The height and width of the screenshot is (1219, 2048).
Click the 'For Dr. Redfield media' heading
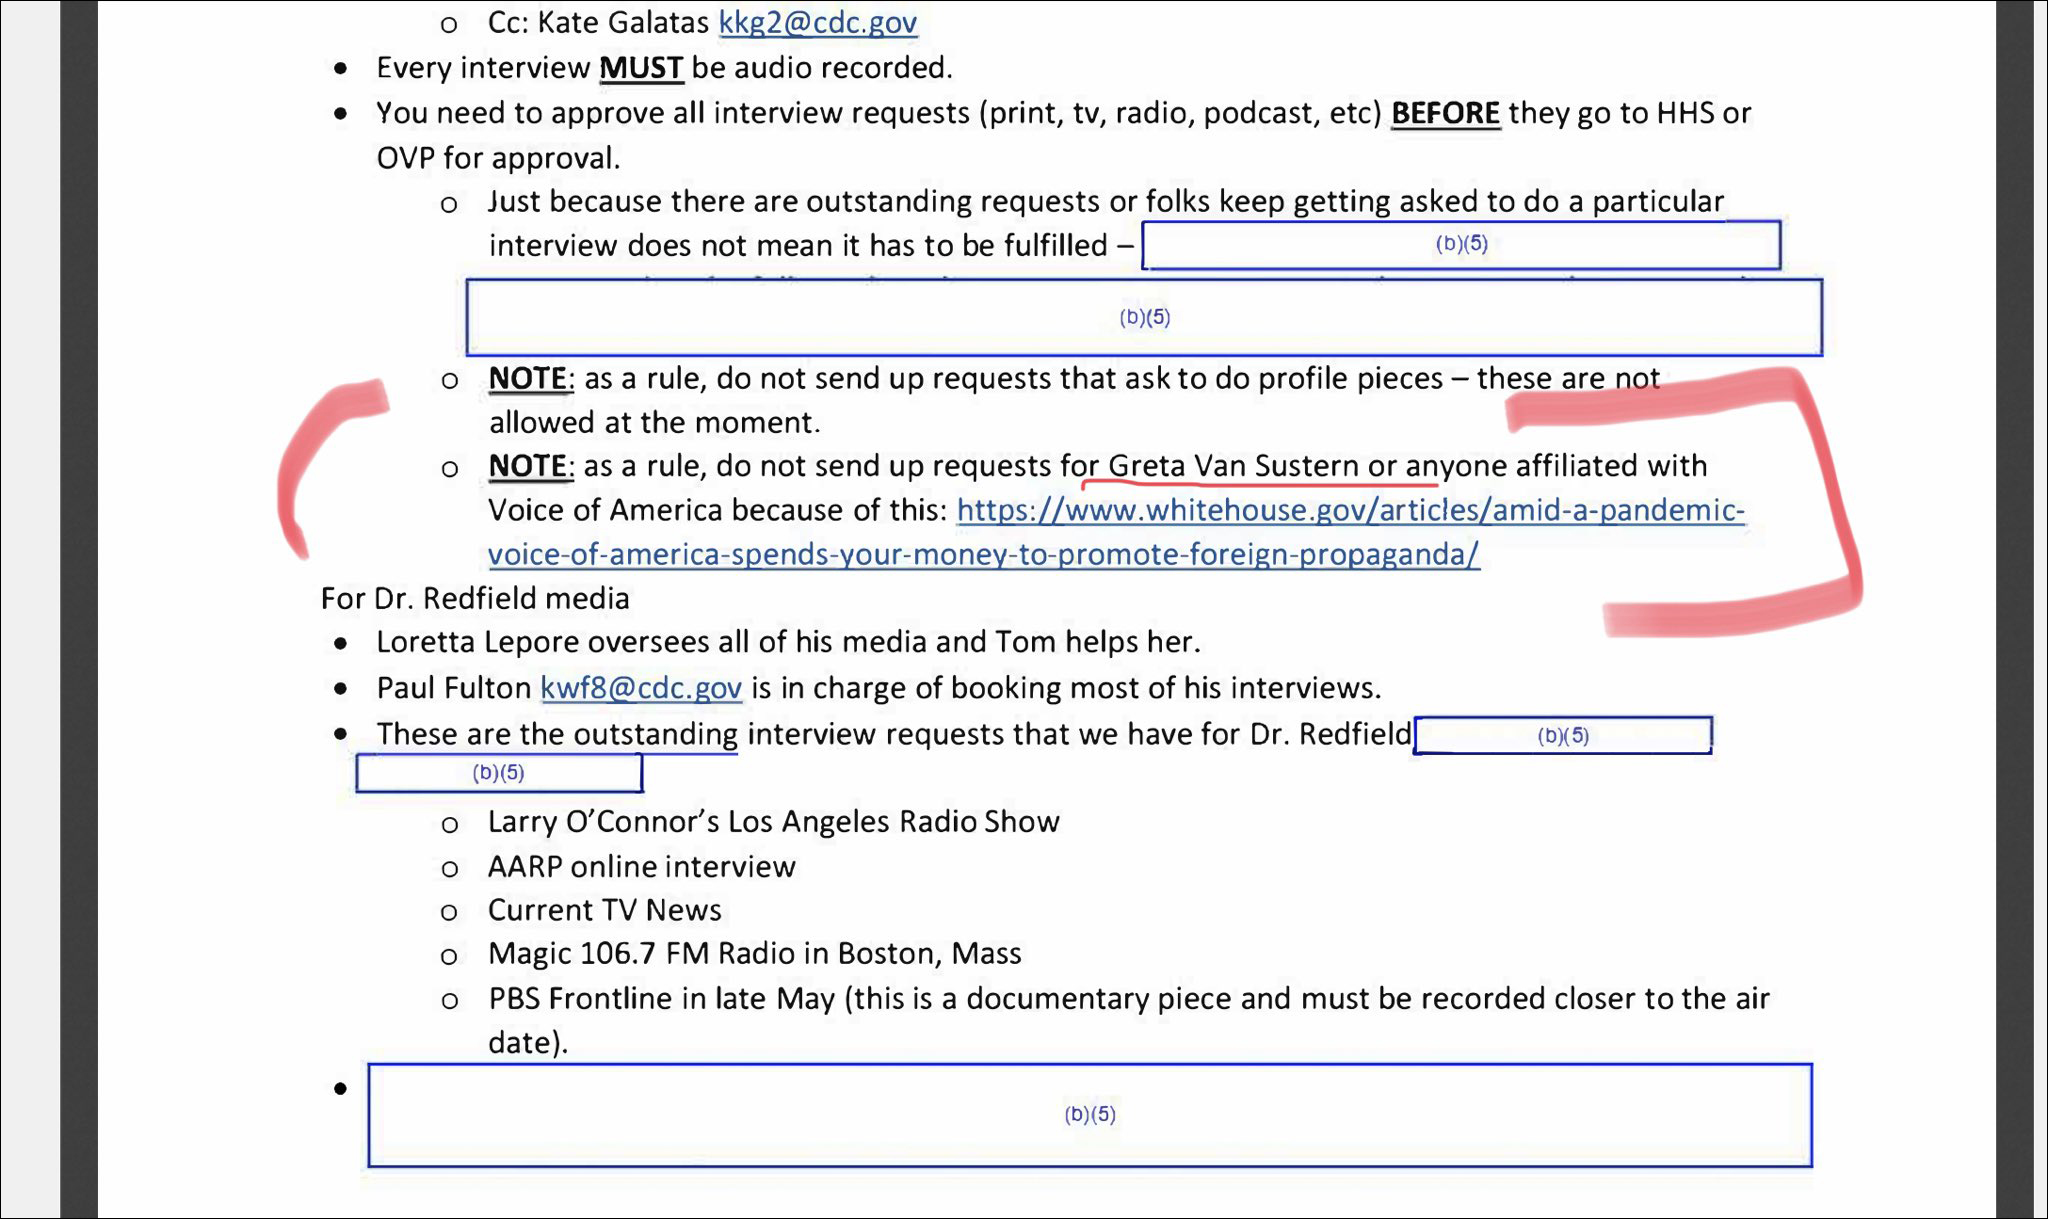(x=475, y=598)
